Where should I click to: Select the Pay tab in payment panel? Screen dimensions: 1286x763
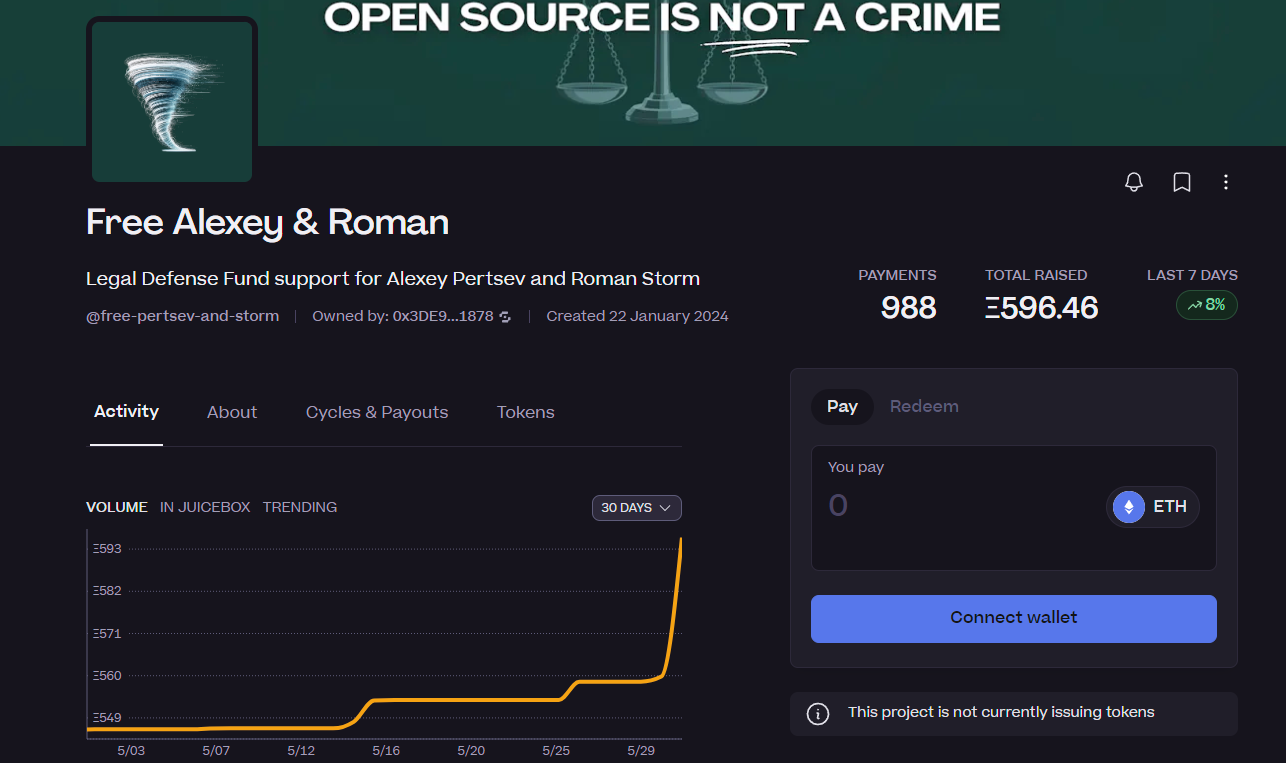tap(842, 406)
